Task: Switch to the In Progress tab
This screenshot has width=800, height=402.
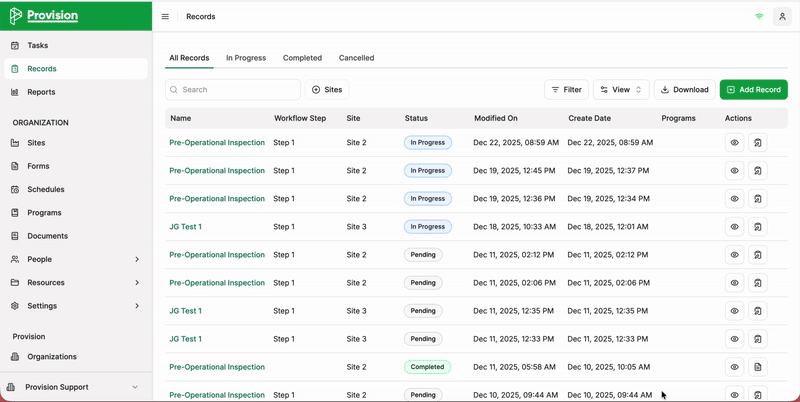Action: pyautogui.click(x=246, y=58)
